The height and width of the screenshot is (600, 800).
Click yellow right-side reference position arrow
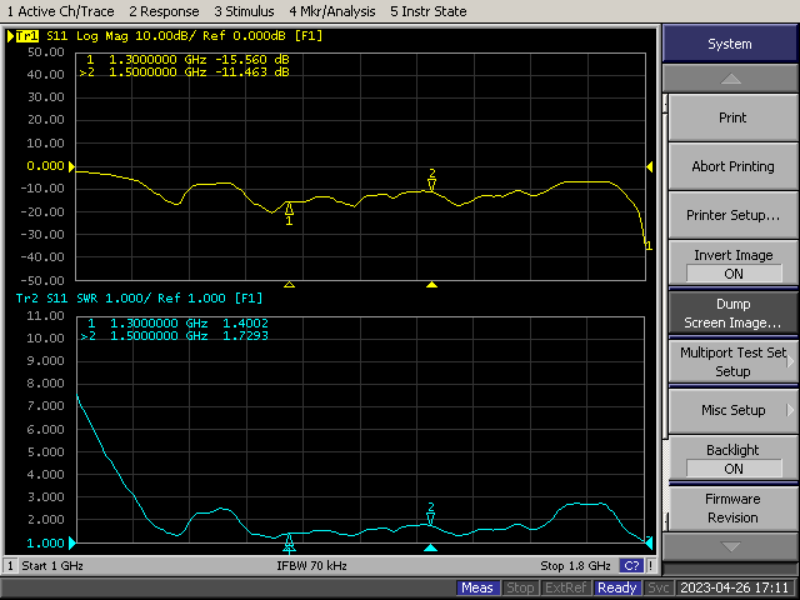[x=650, y=166]
